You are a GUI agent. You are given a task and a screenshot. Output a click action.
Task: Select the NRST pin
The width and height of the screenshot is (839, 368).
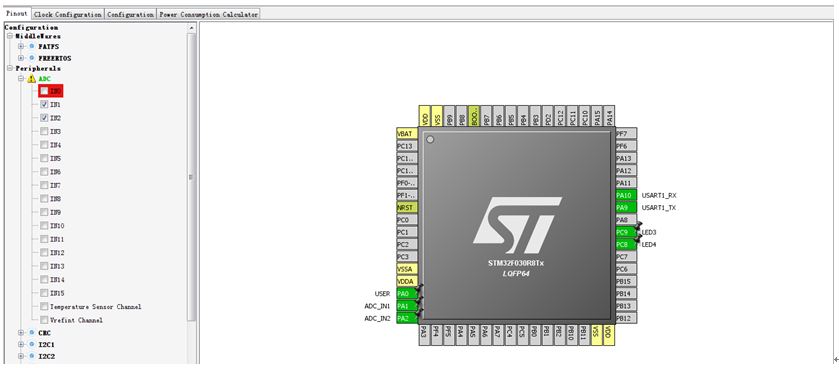coord(407,208)
